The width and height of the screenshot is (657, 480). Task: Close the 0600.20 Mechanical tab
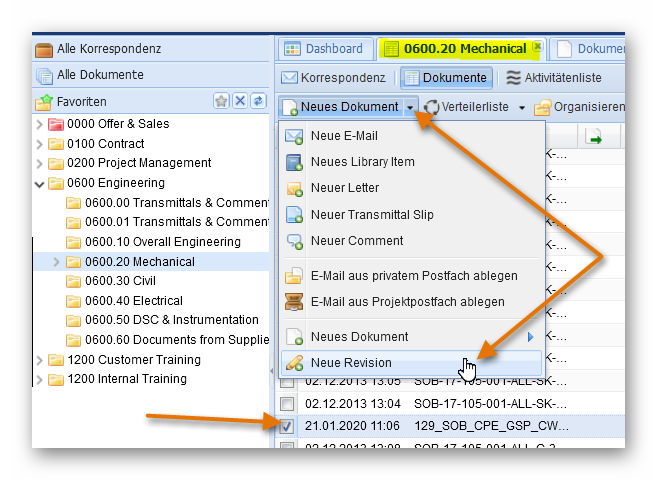pyautogui.click(x=537, y=47)
